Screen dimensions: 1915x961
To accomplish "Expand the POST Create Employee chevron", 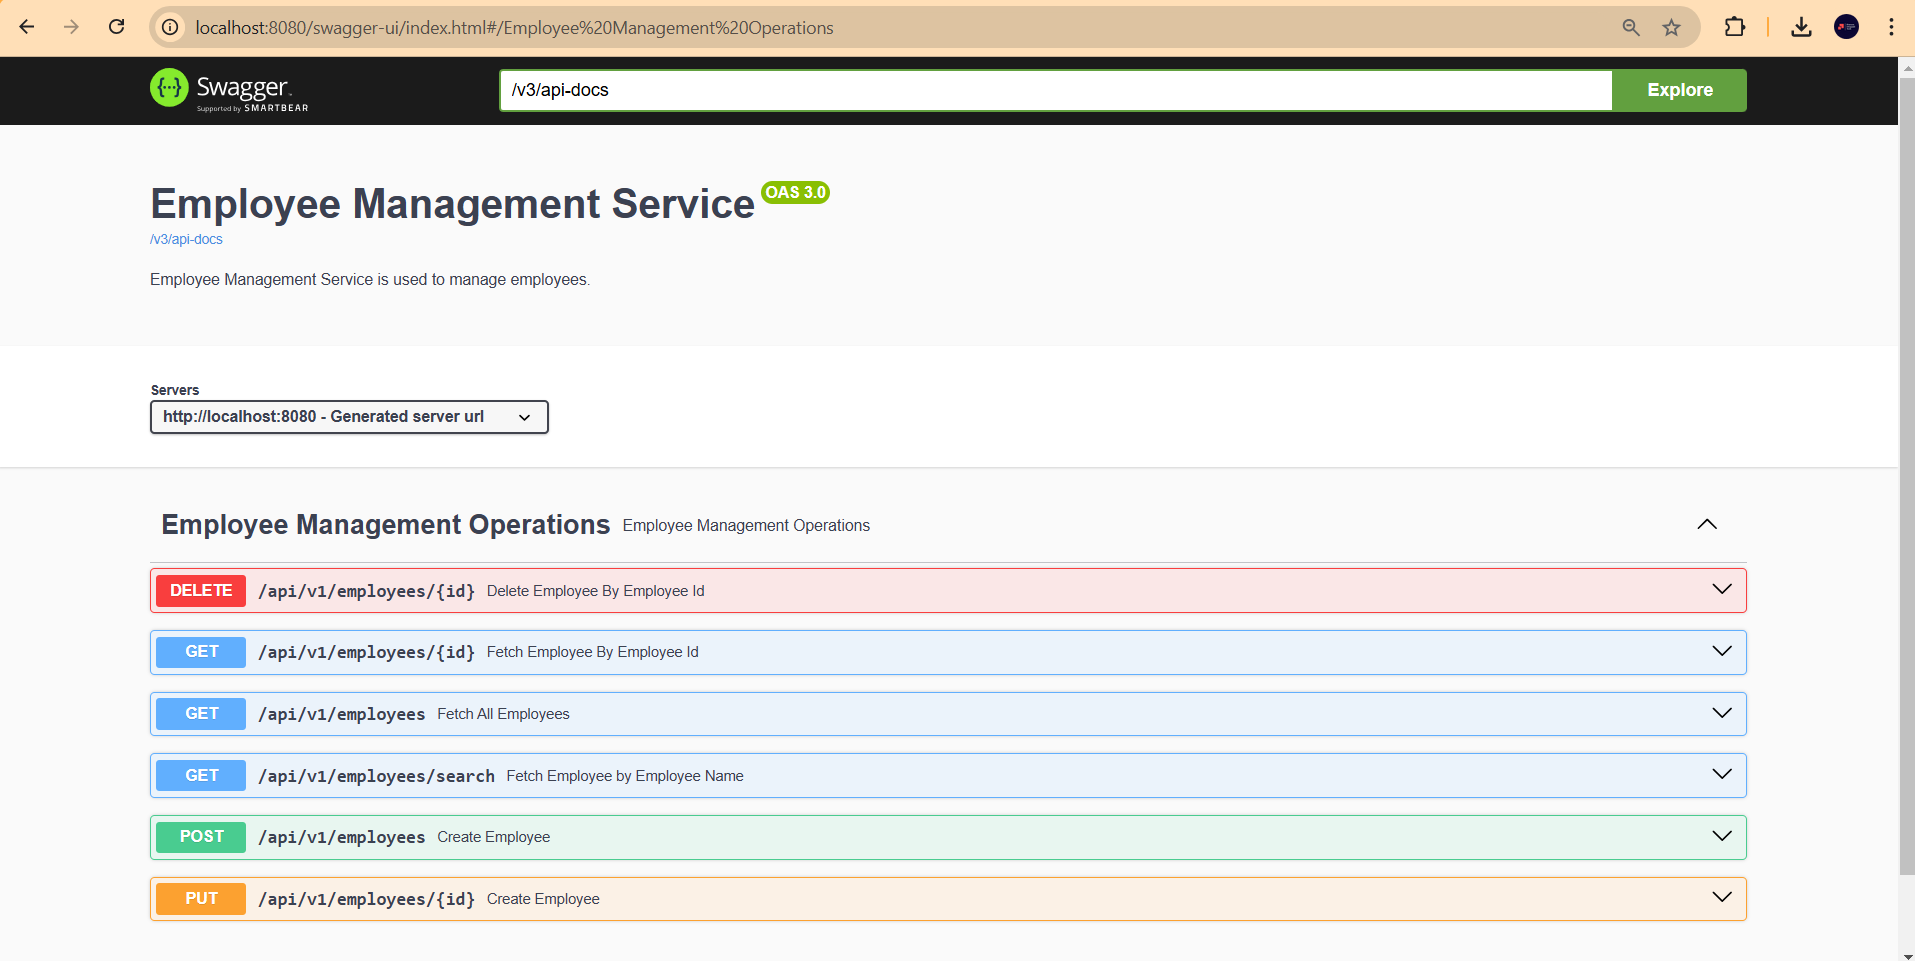I will pos(1722,836).
